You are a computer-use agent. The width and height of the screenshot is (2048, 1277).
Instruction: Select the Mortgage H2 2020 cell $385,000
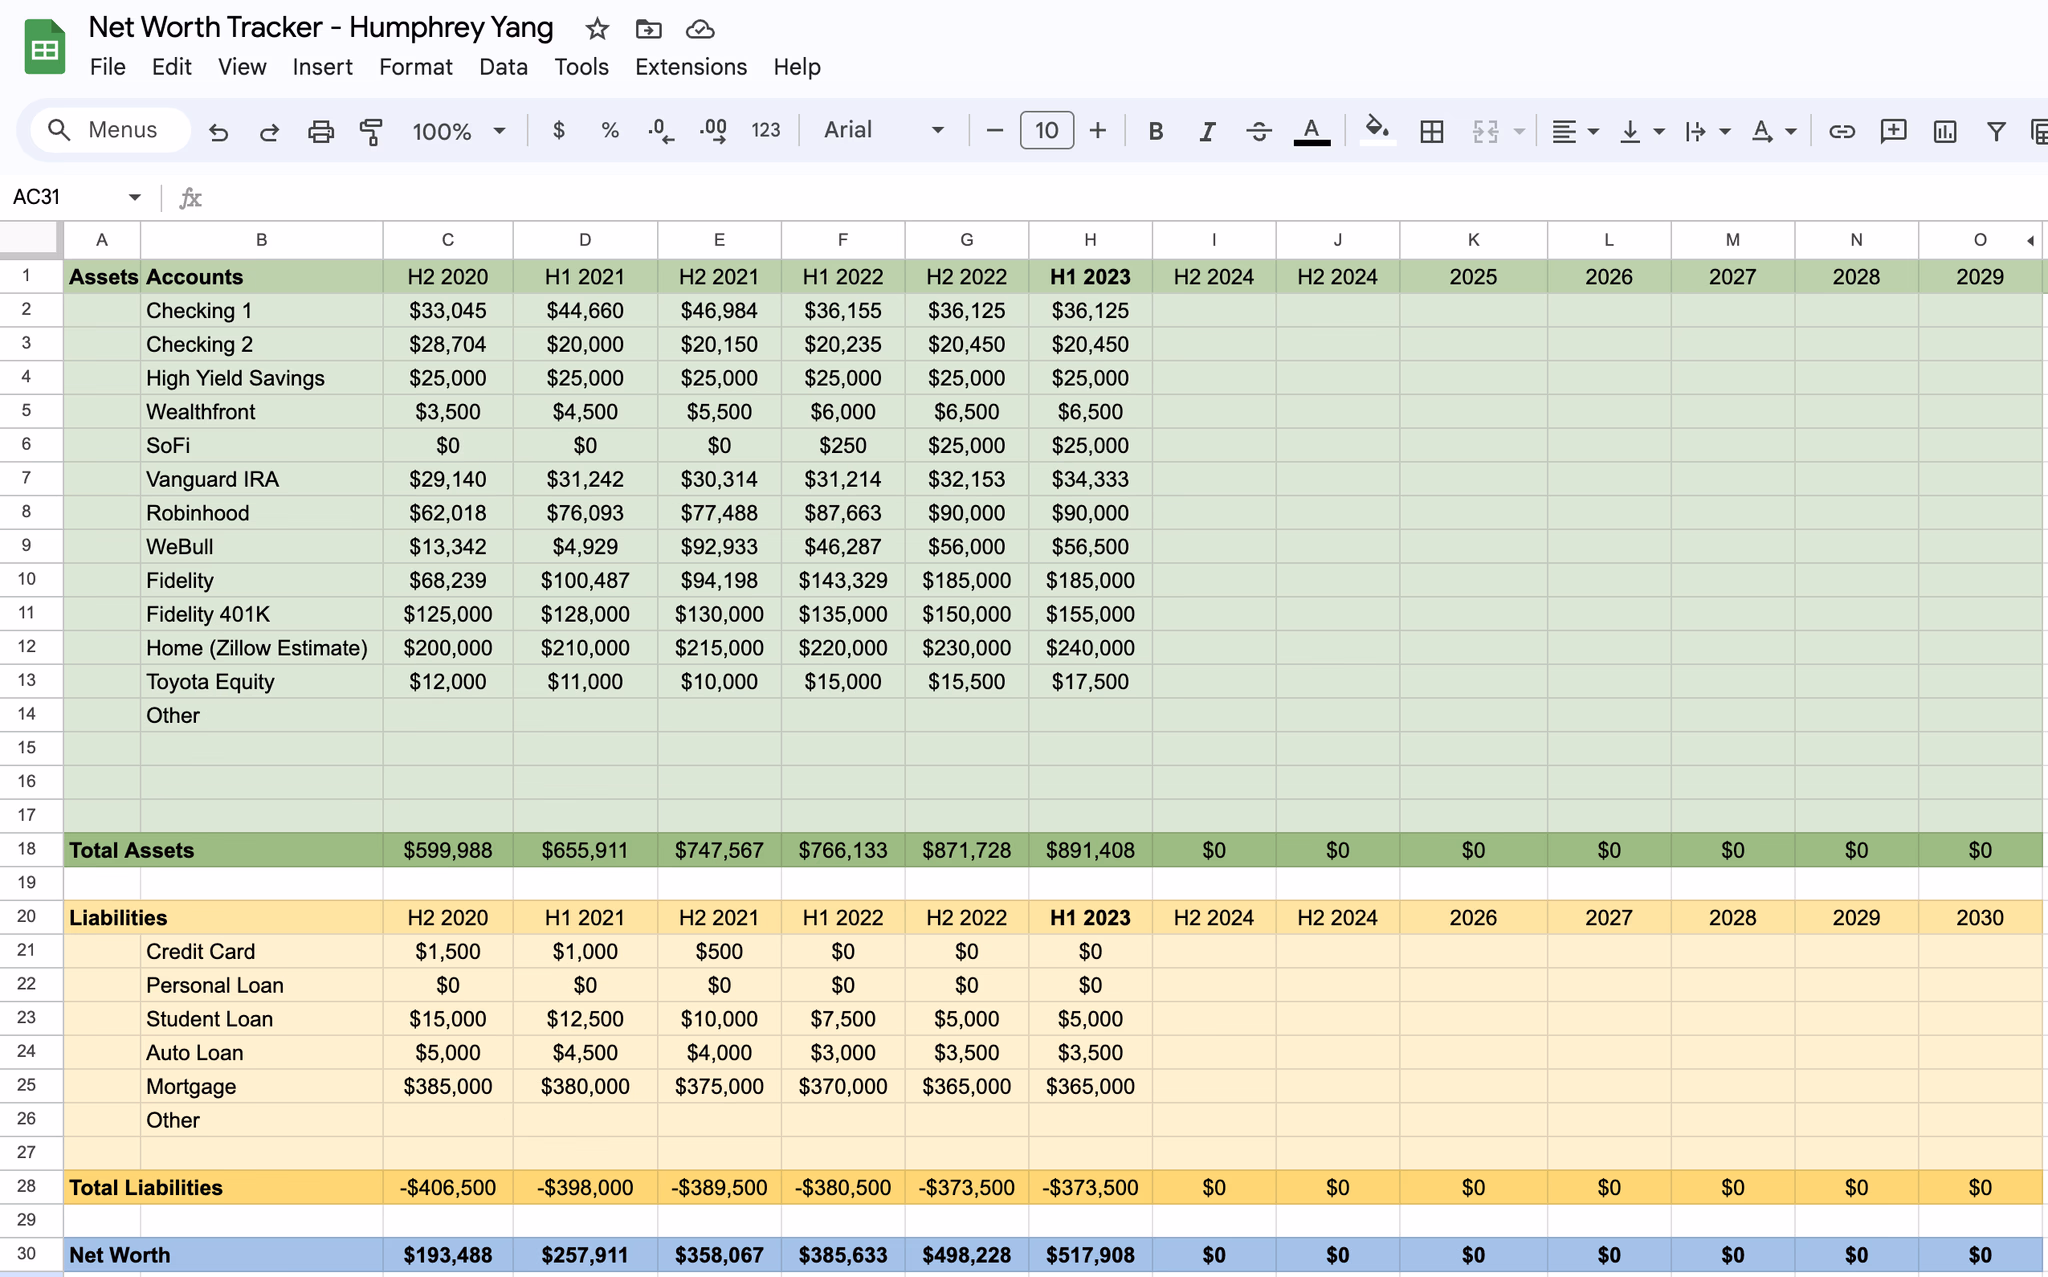(x=447, y=1086)
